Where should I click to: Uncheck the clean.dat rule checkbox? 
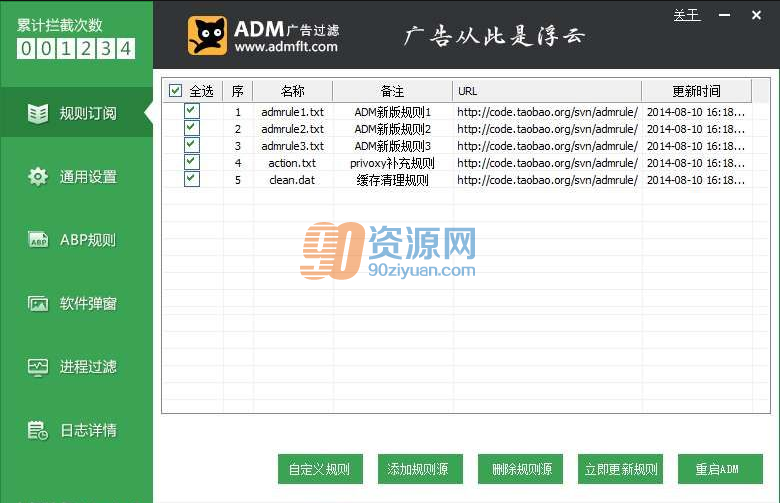[x=192, y=179]
